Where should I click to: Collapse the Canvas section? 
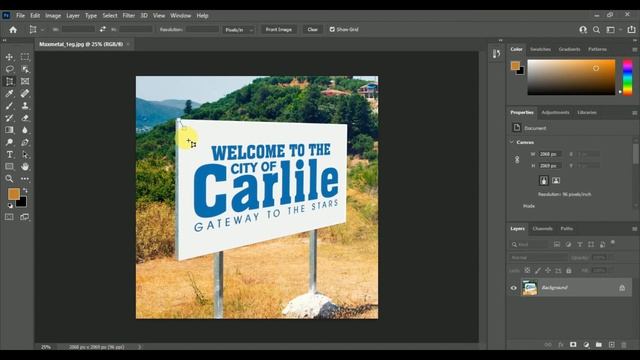pyautogui.click(x=512, y=142)
